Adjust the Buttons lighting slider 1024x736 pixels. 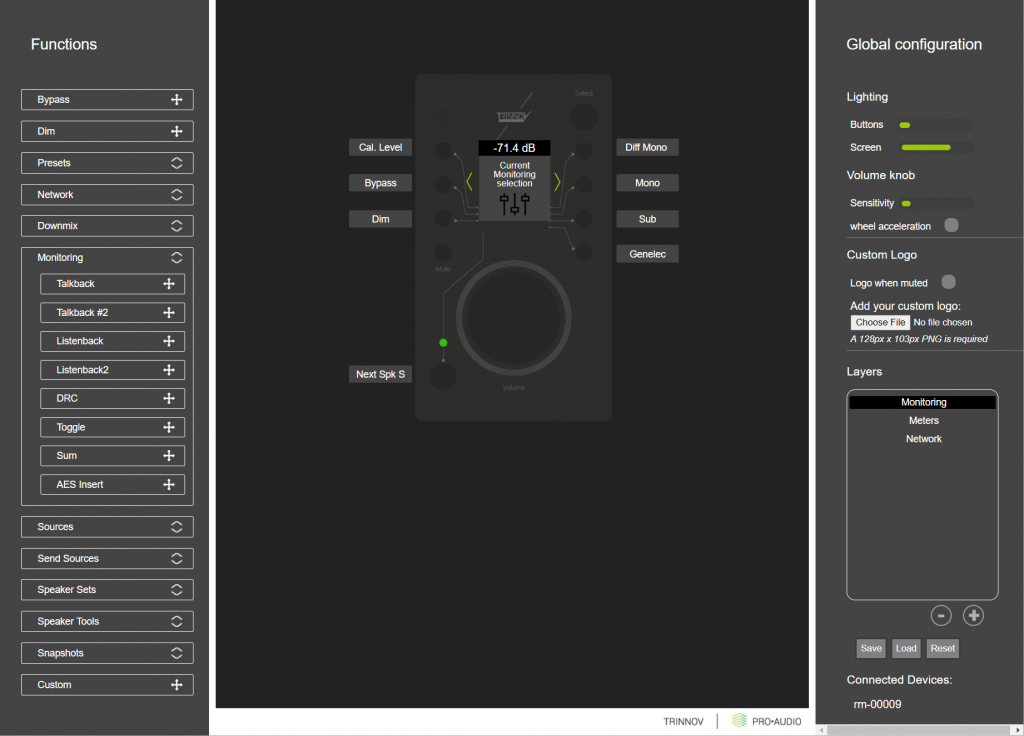[936, 125]
